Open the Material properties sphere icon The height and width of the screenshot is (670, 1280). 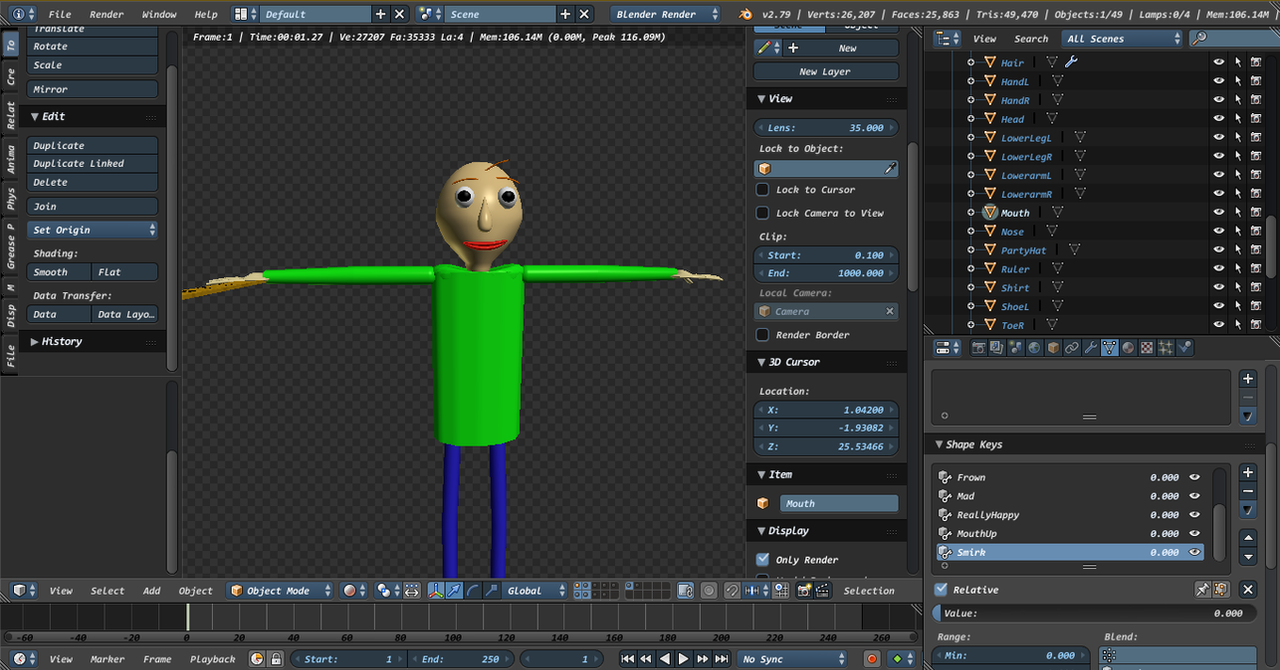pos(1128,348)
